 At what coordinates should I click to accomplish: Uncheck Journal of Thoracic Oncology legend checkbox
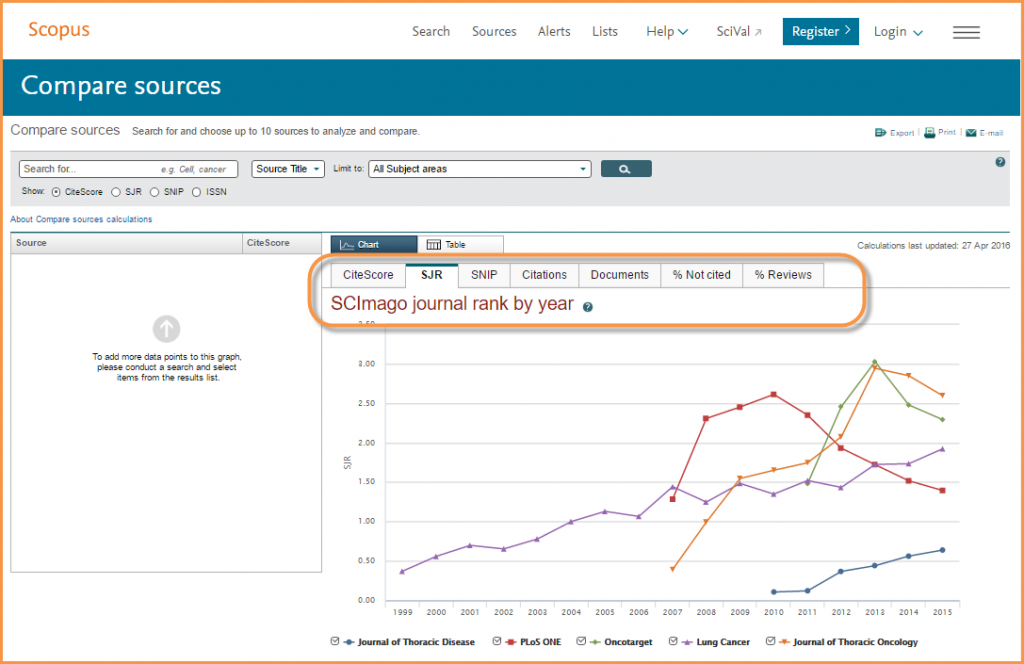coord(771,641)
